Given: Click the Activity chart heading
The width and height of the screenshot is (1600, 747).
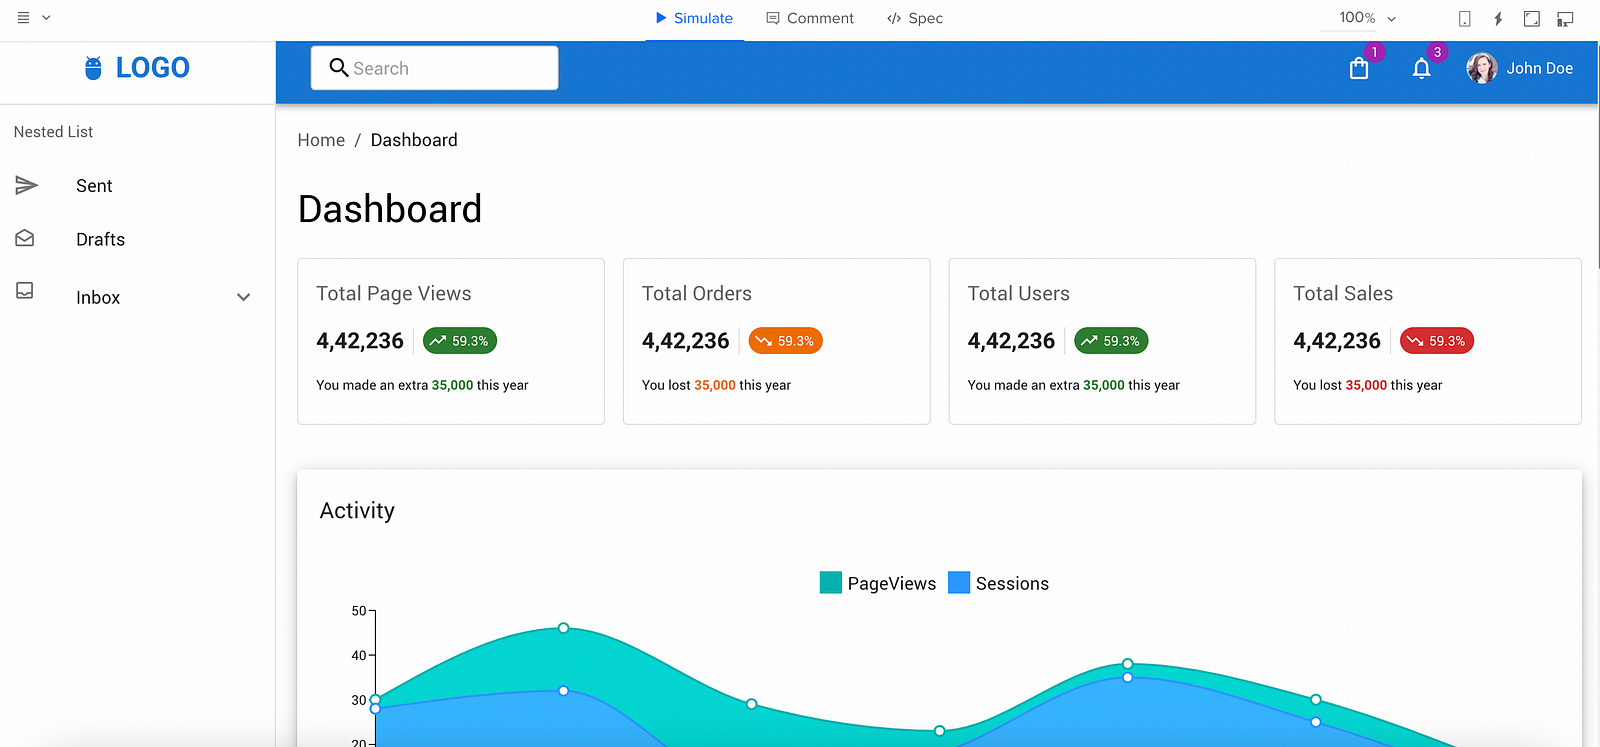Looking at the screenshot, I should (x=357, y=510).
